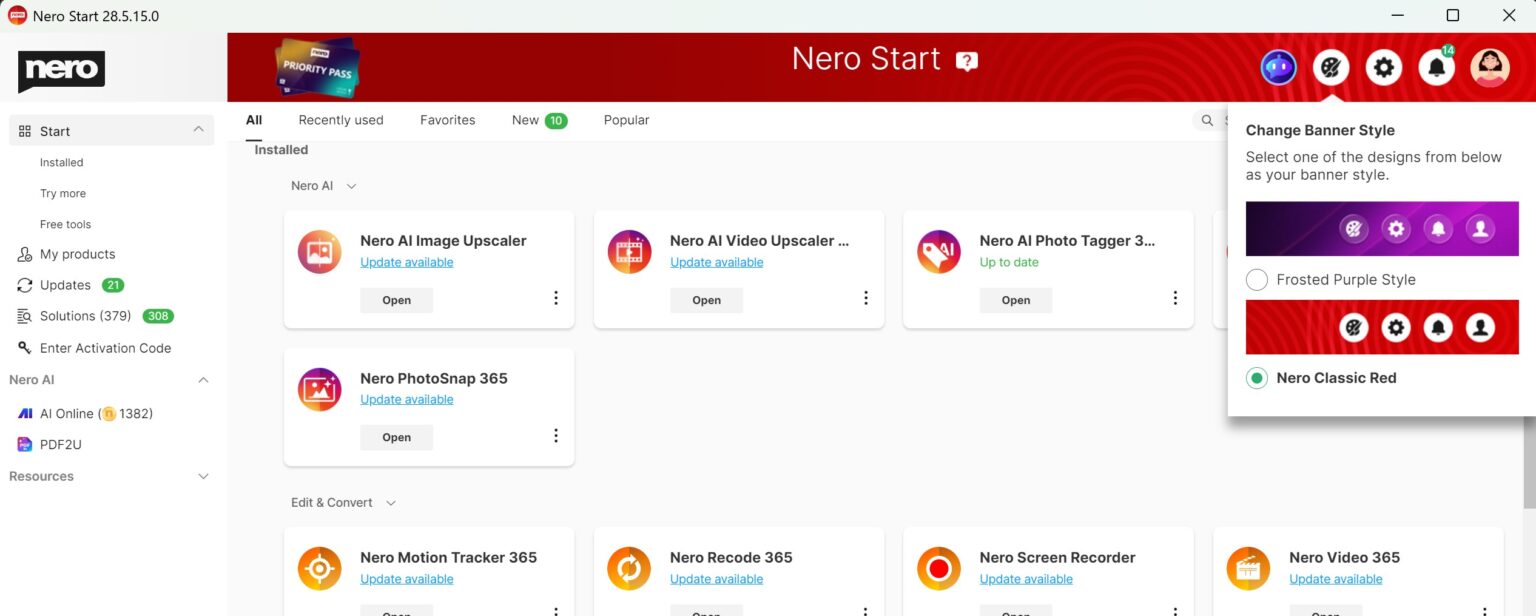This screenshot has width=1536, height=616.
Task: Collapse the Nero AI category in the content area
Action: [350, 185]
